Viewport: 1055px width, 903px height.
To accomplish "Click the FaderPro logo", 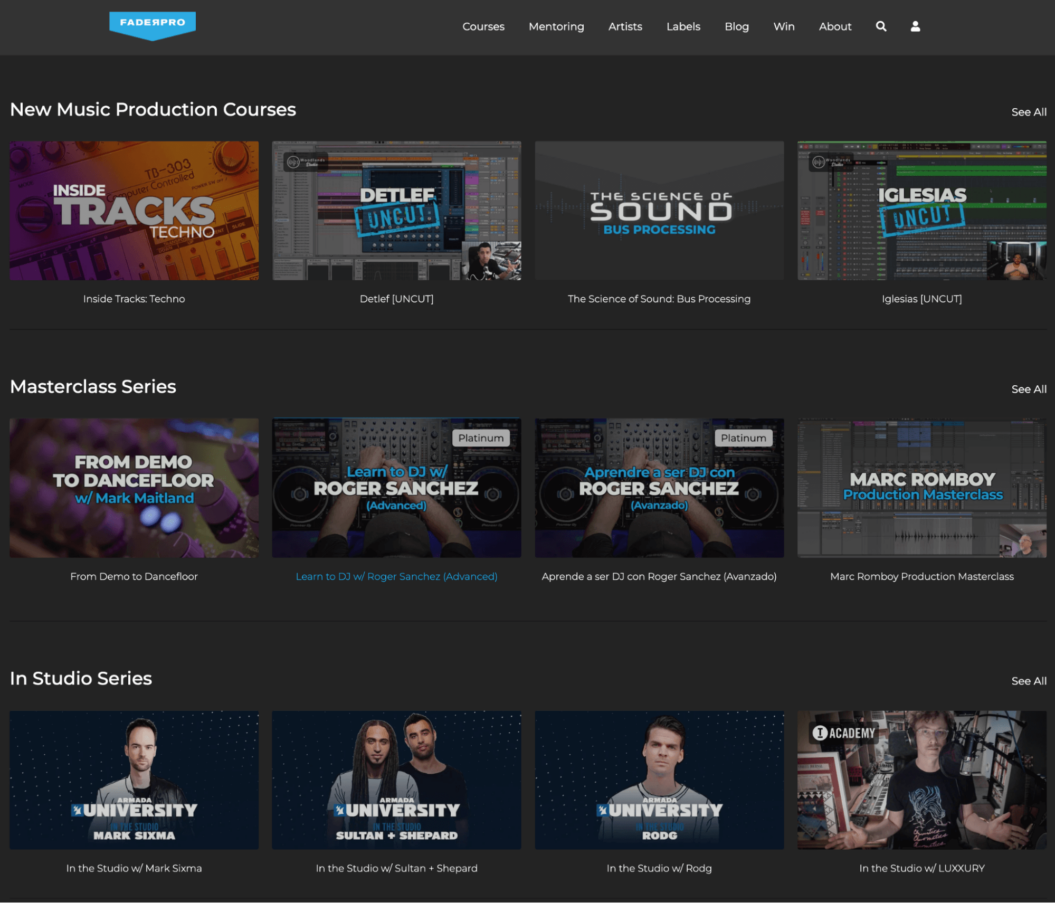I will click(x=153, y=26).
